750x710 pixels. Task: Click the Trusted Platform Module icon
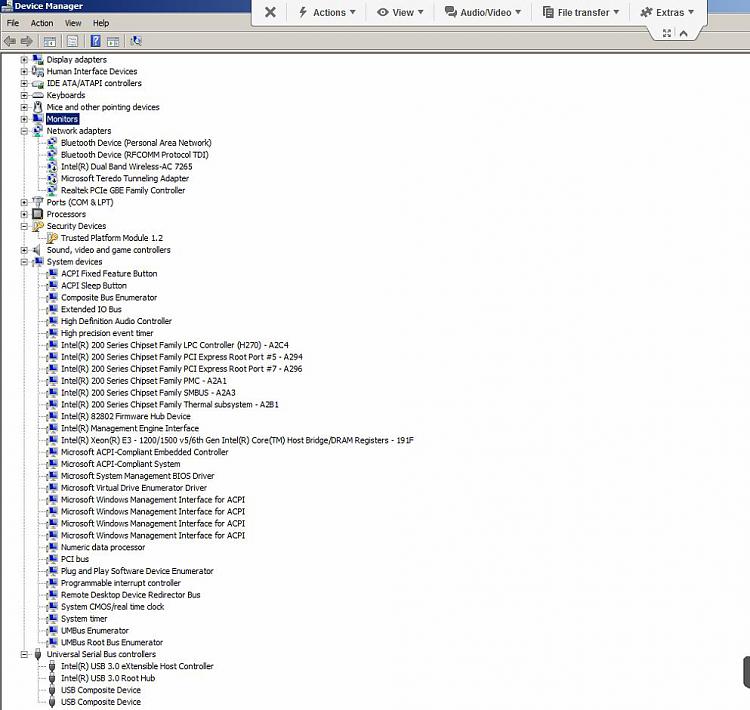[52, 238]
